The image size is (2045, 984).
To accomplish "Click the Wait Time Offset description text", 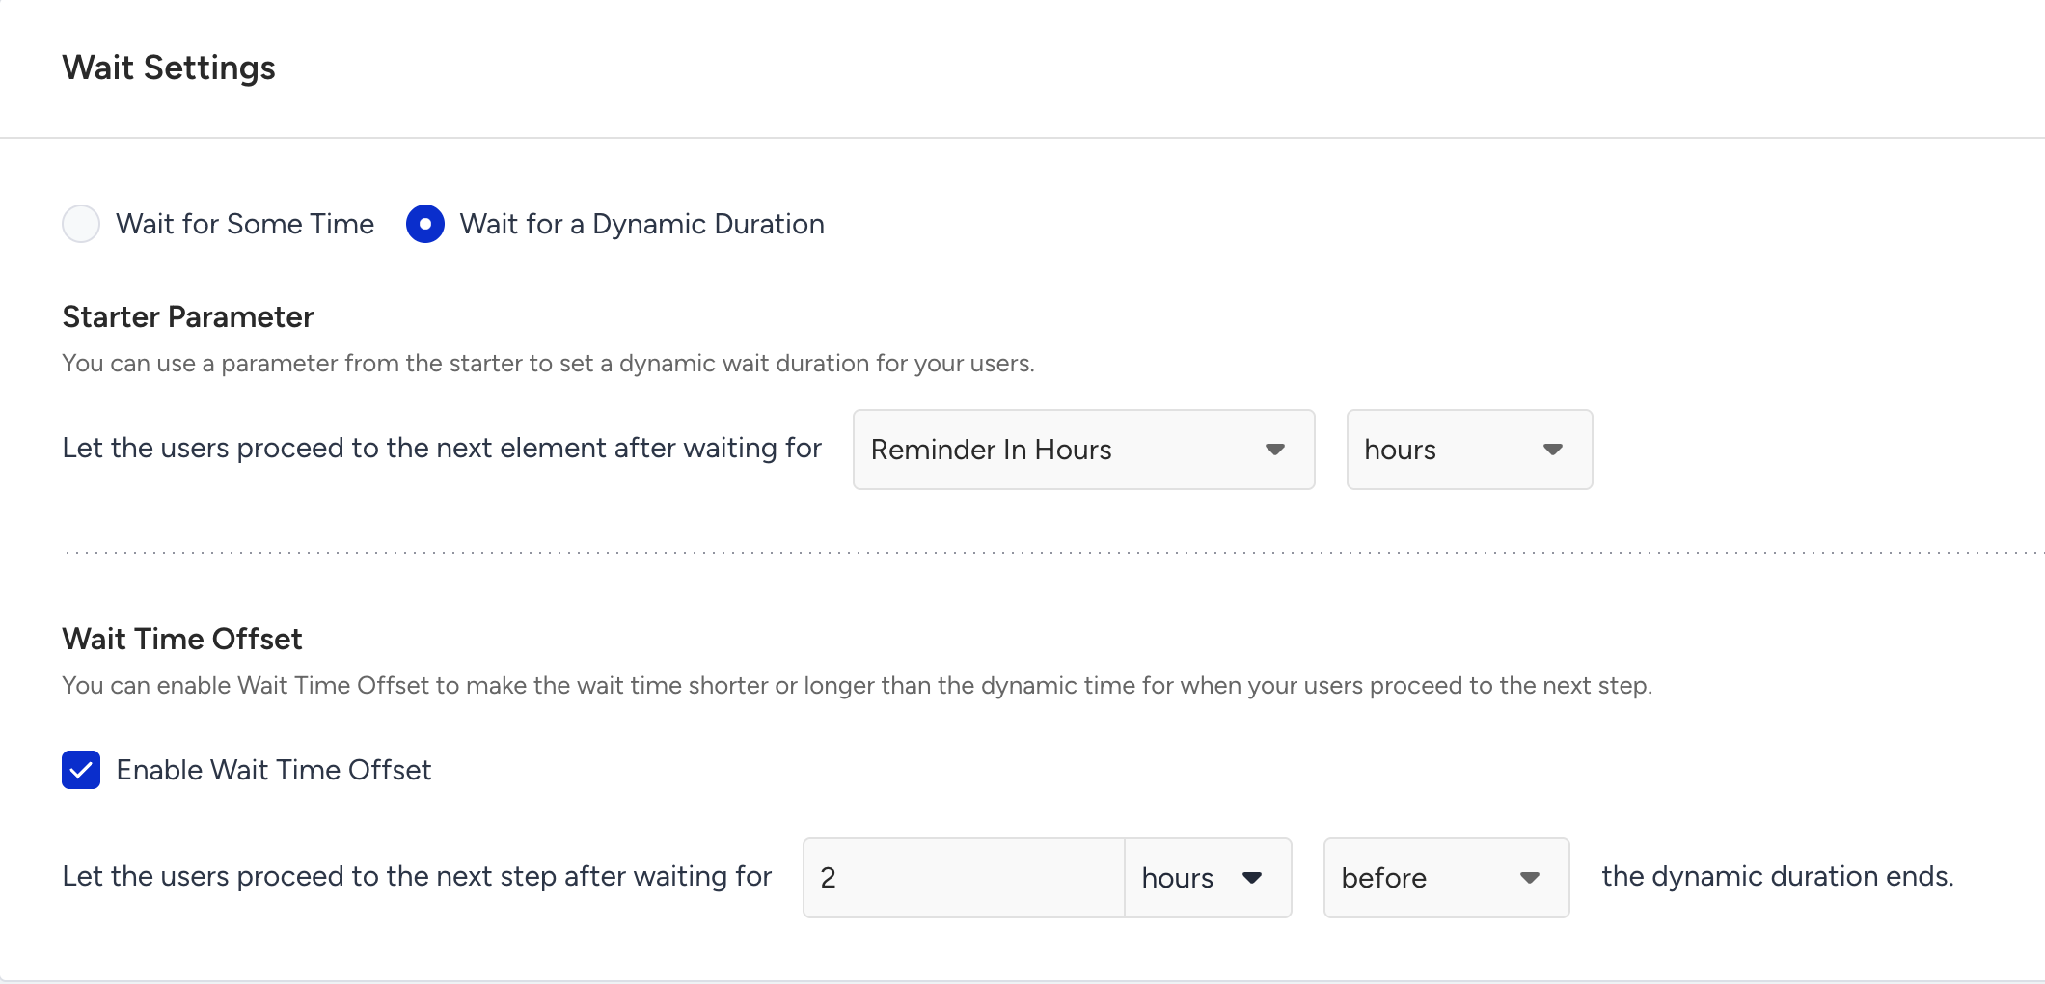I will (x=857, y=686).
